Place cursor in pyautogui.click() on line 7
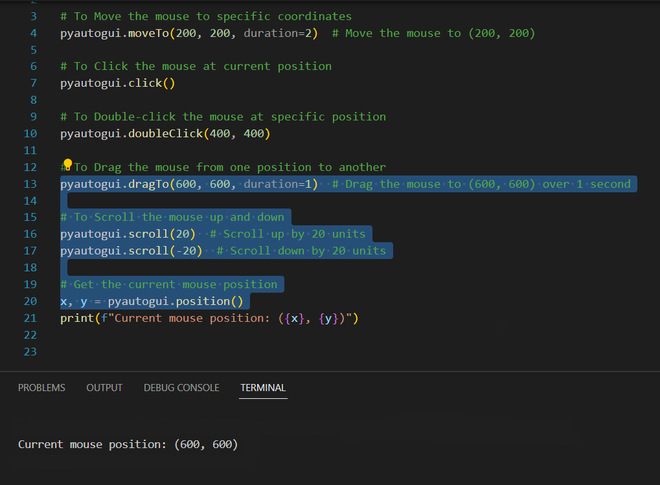Viewport: 660px width, 485px height. (117, 83)
